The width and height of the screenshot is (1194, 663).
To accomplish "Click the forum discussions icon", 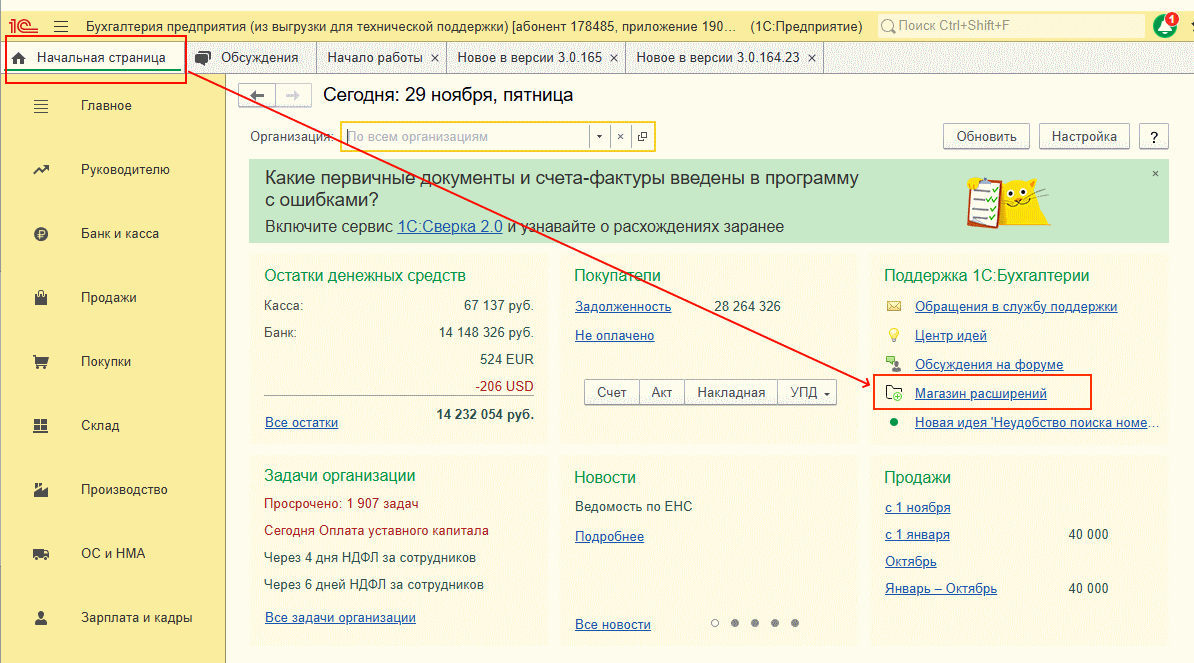I will [894, 364].
